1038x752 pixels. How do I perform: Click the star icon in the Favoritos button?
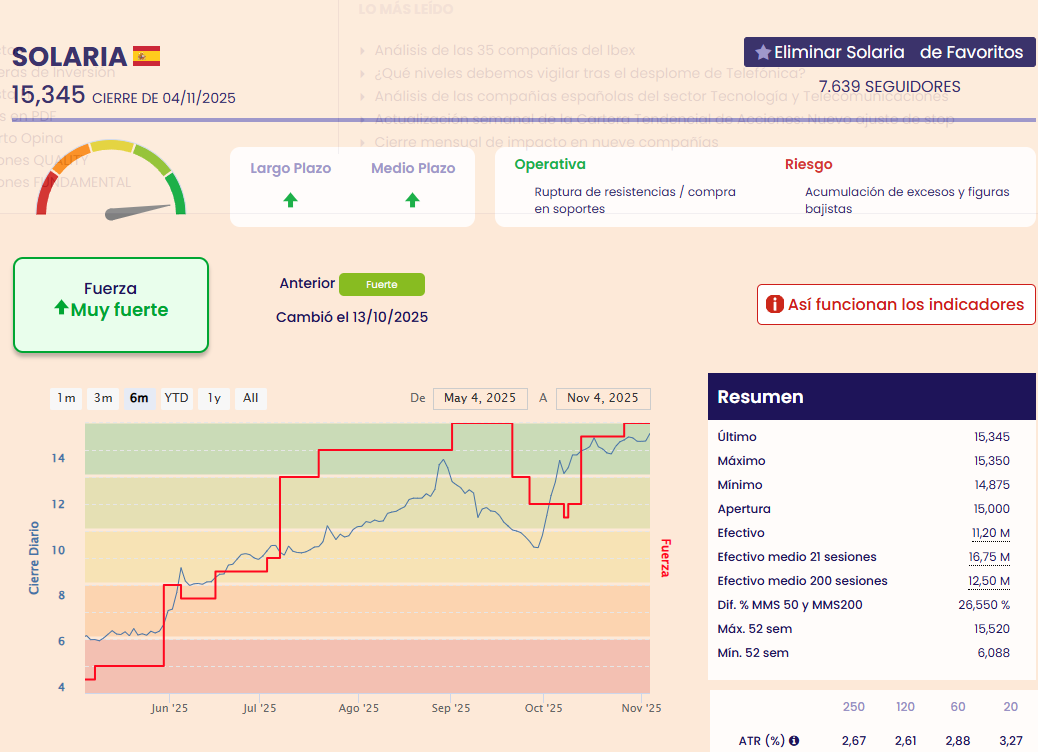[x=763, y=52]
